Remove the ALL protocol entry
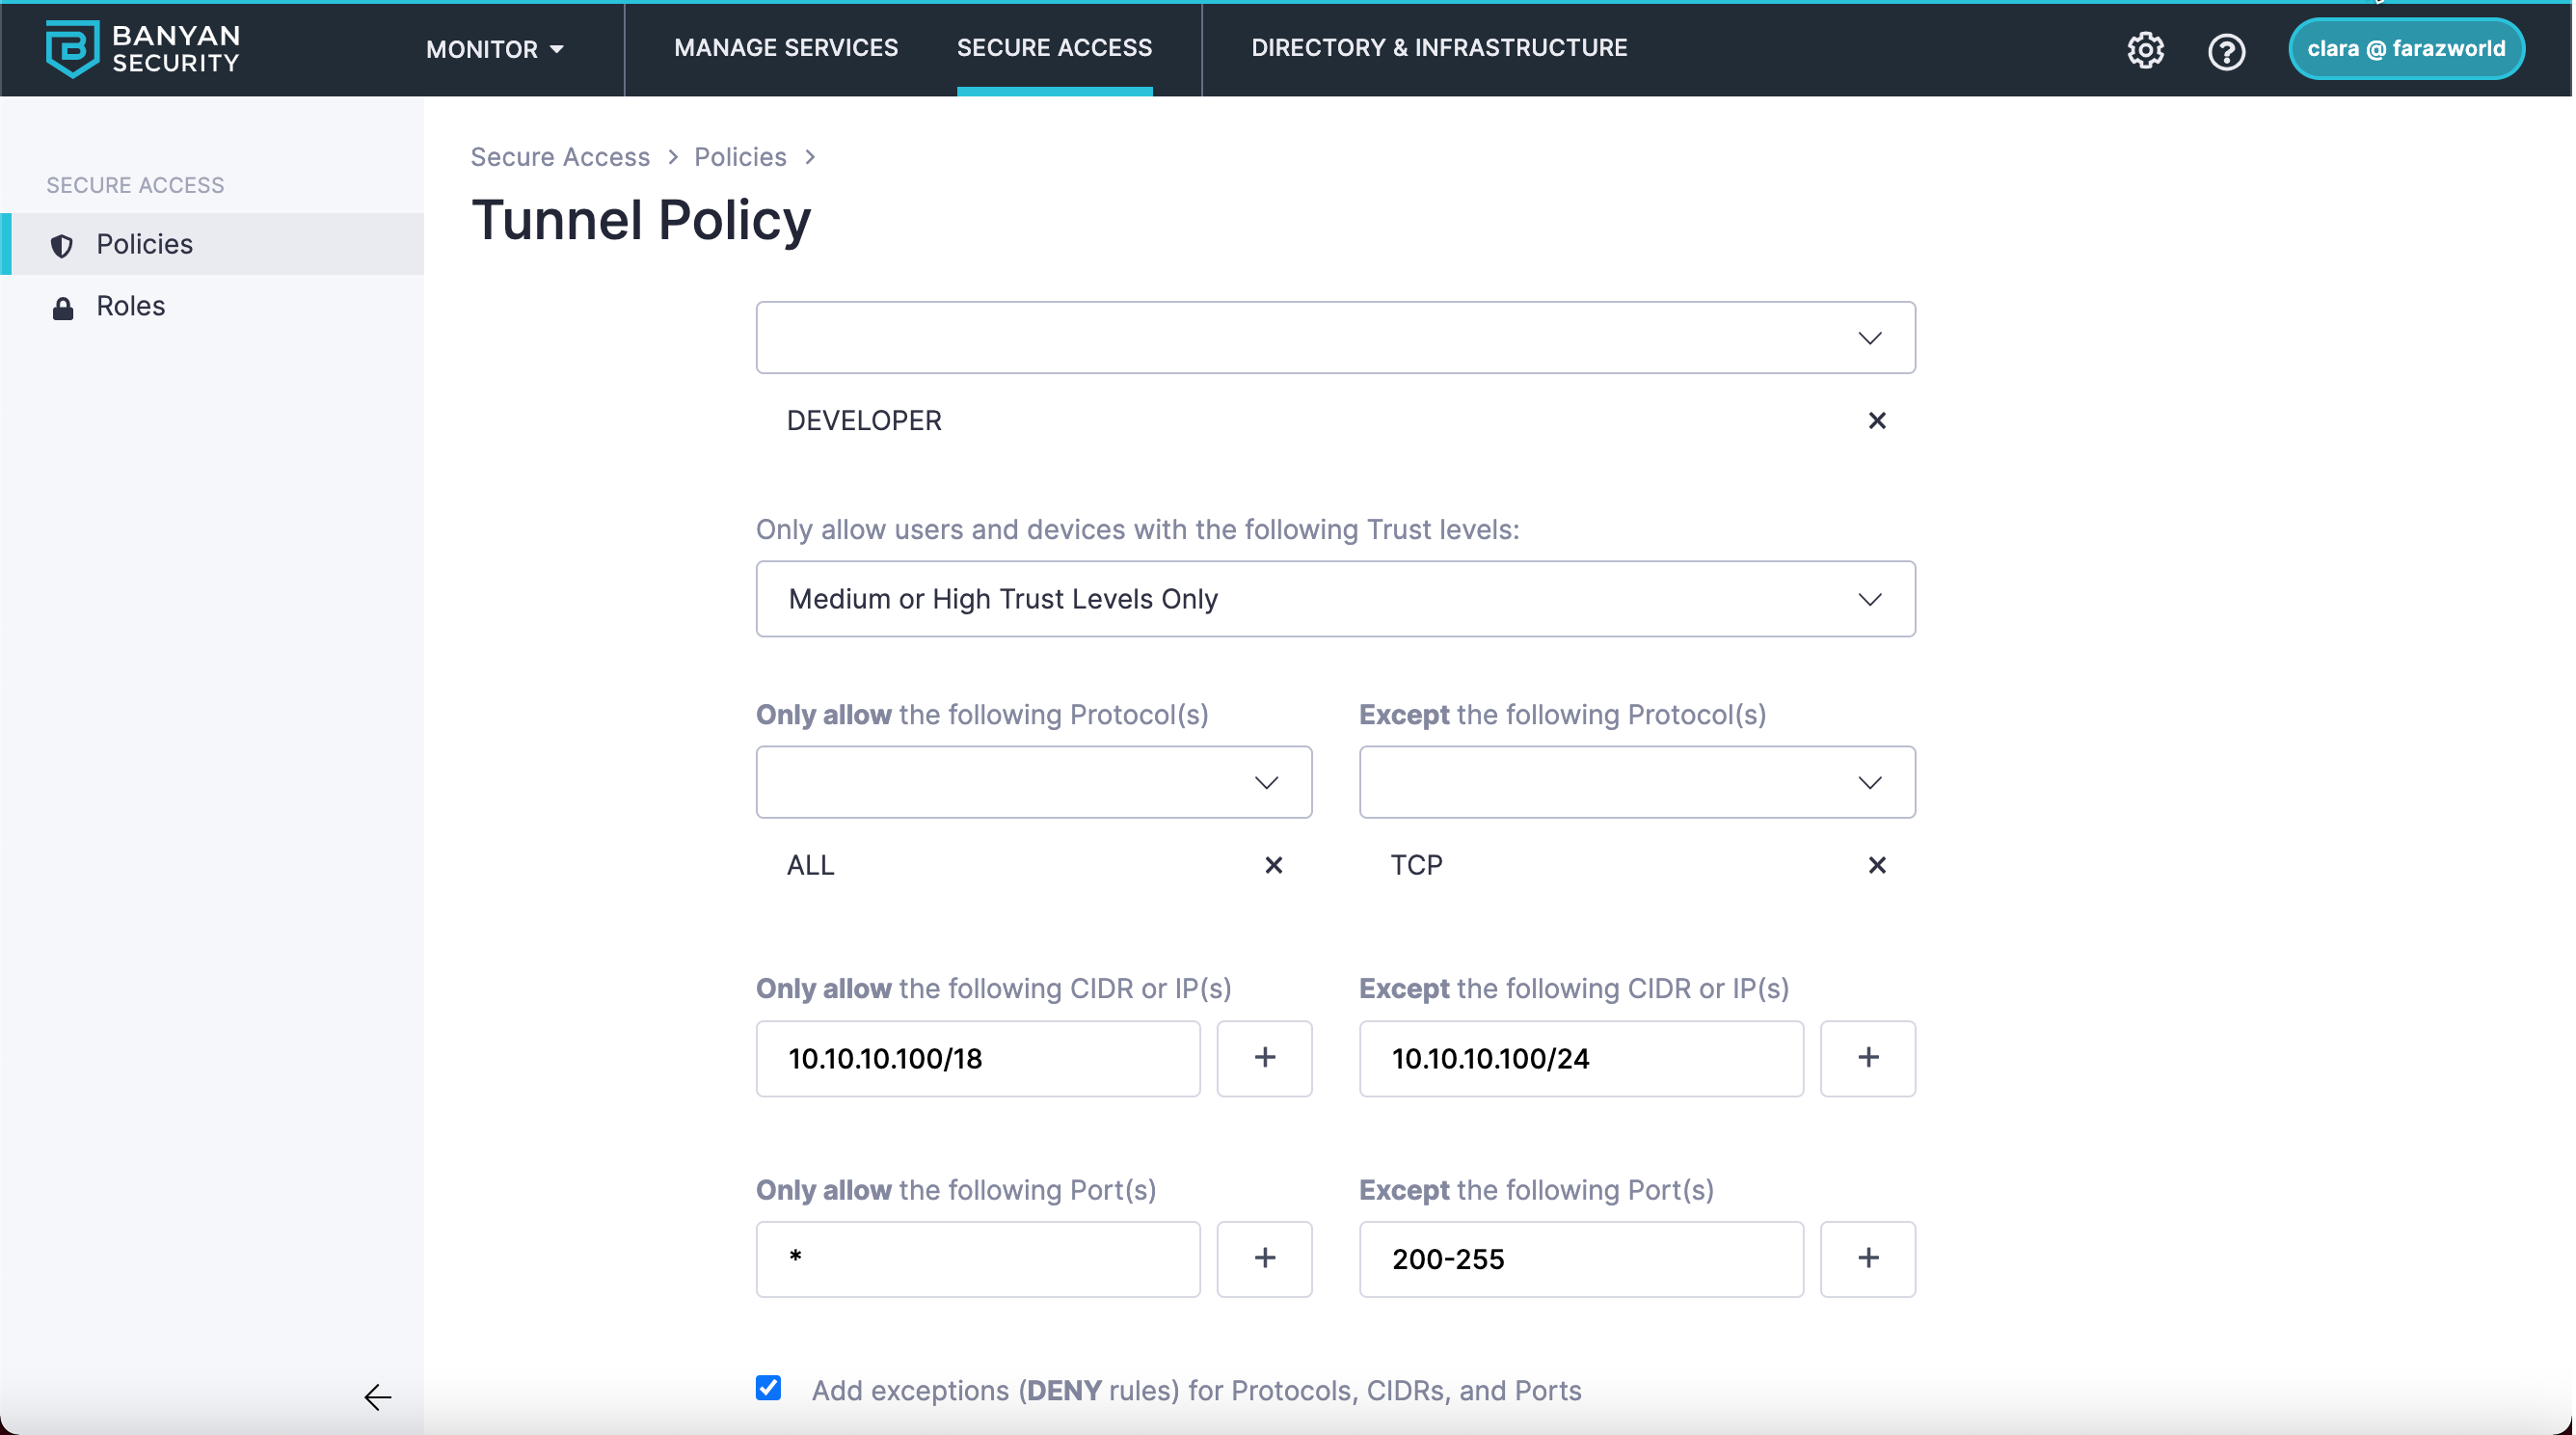The image size is (2576, 1435). click(1273, 865)
